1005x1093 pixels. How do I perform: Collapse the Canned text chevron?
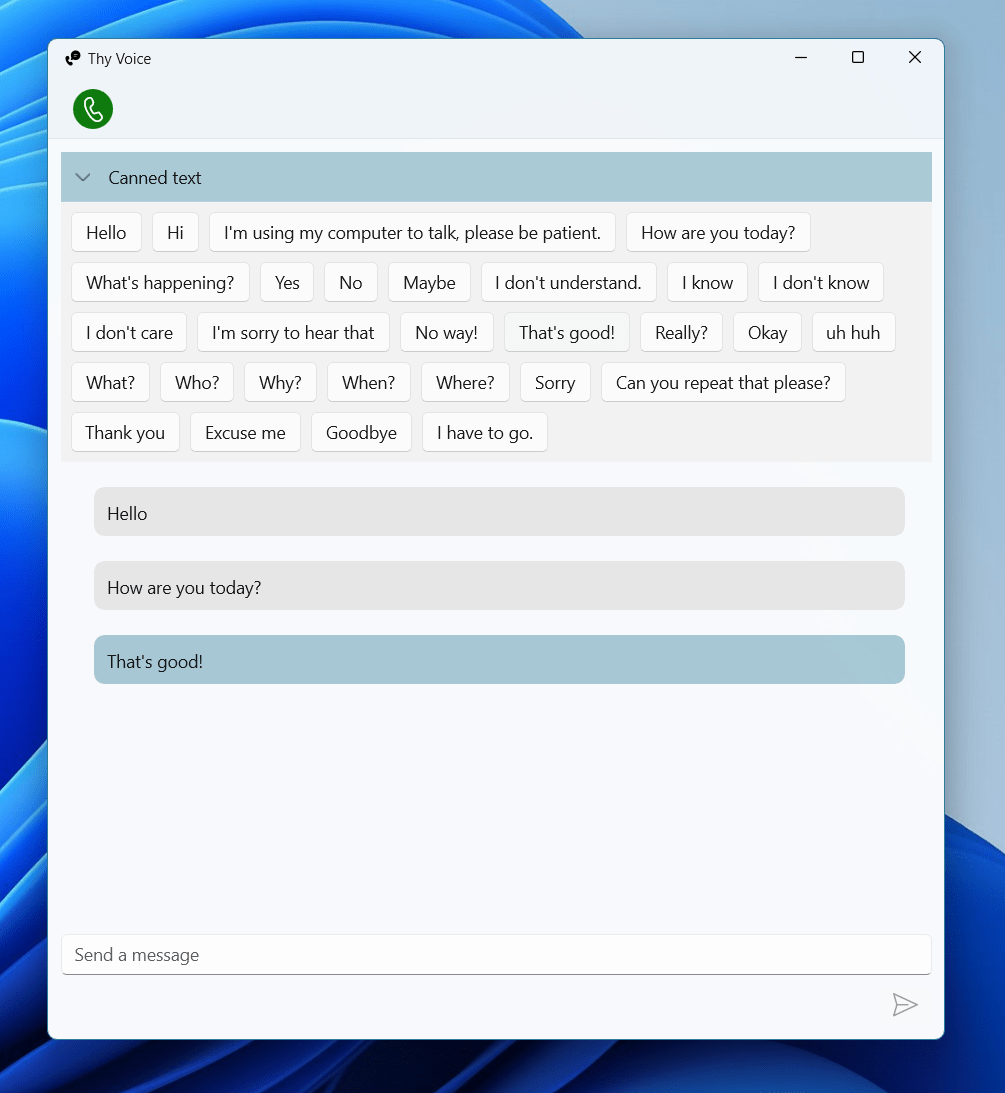click(x=83, y=178)
